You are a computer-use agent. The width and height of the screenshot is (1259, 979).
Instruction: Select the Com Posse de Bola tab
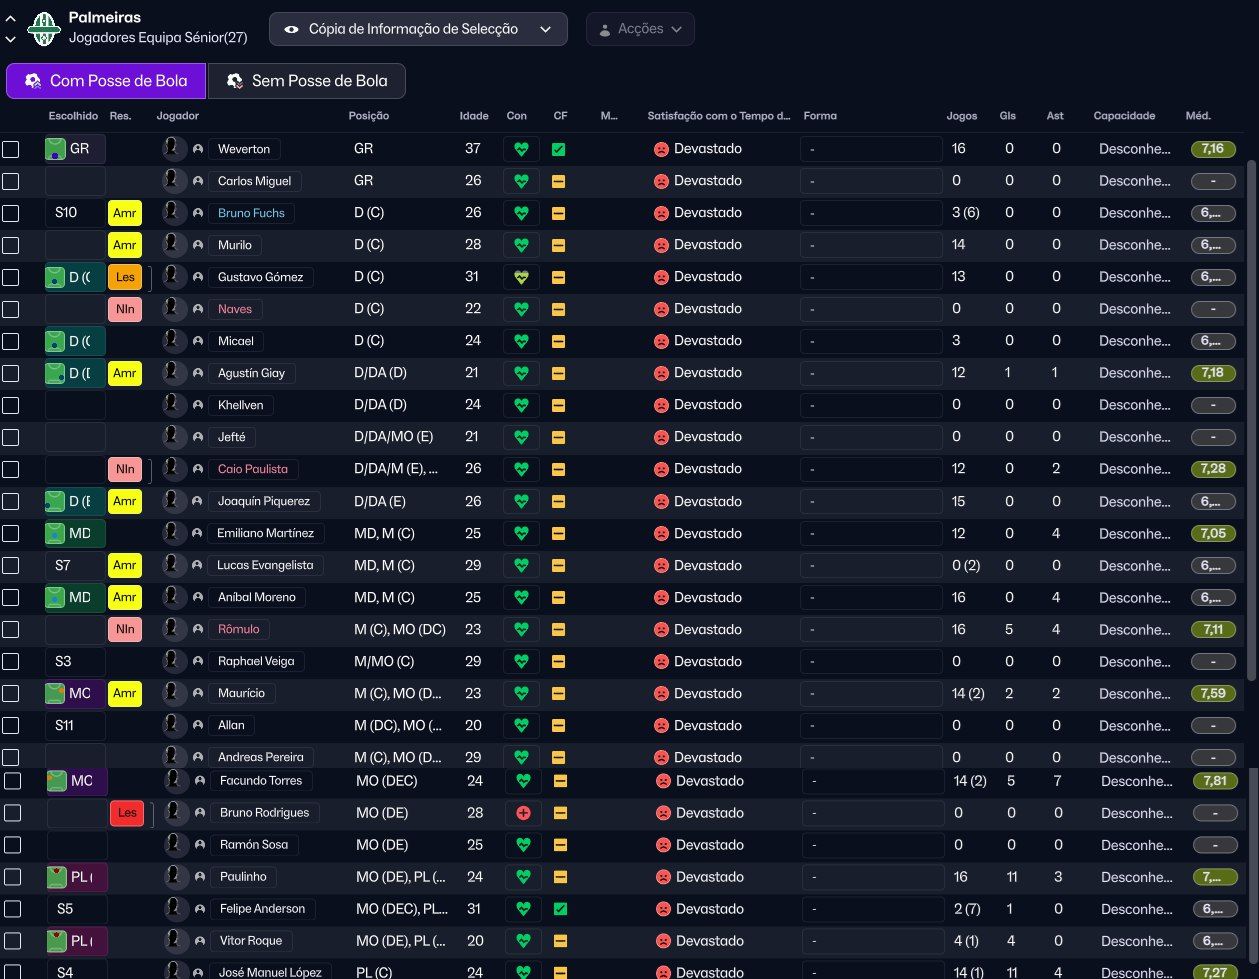106,81
